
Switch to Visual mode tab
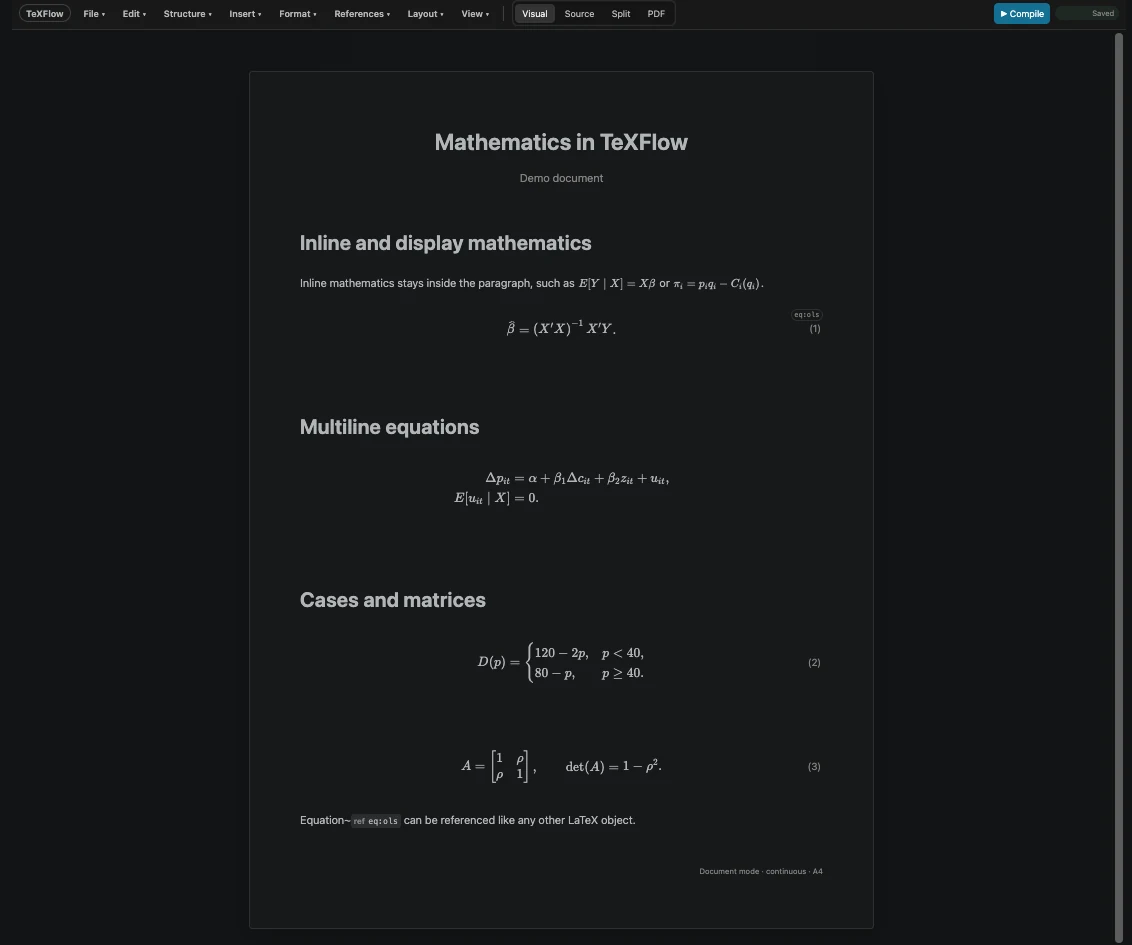(x=535, y=14)
